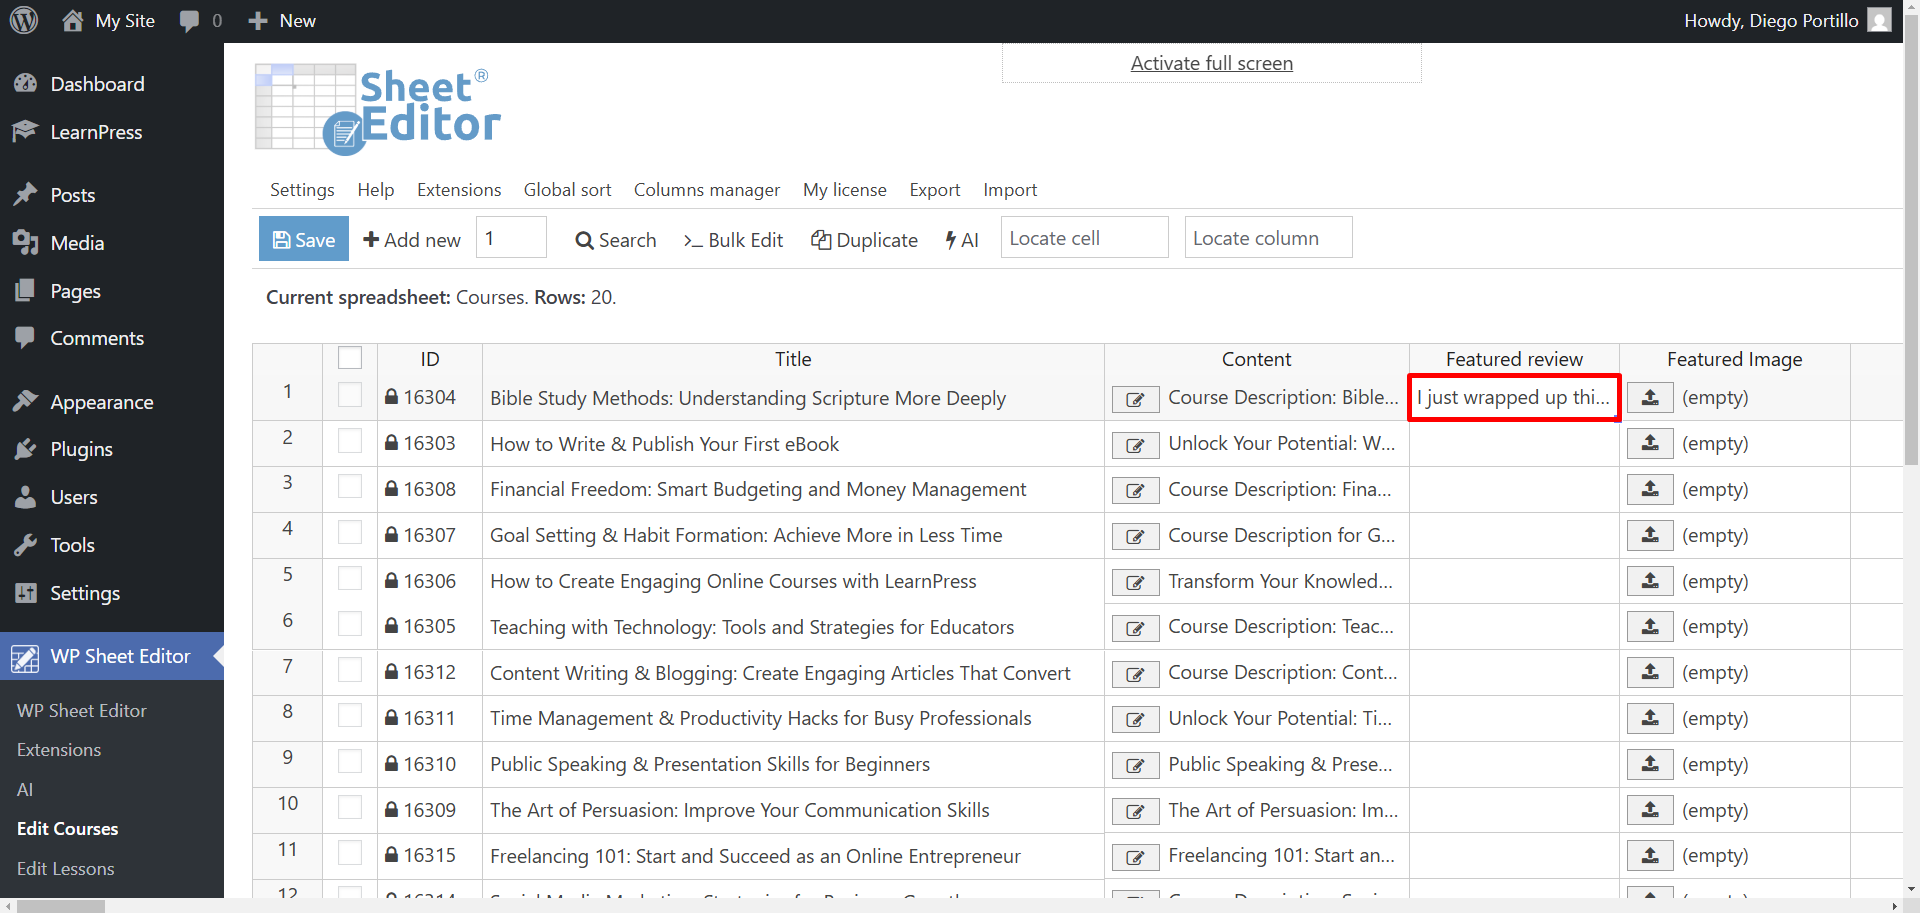Click the horizontal scrollbar thumb

pos(61,906)
